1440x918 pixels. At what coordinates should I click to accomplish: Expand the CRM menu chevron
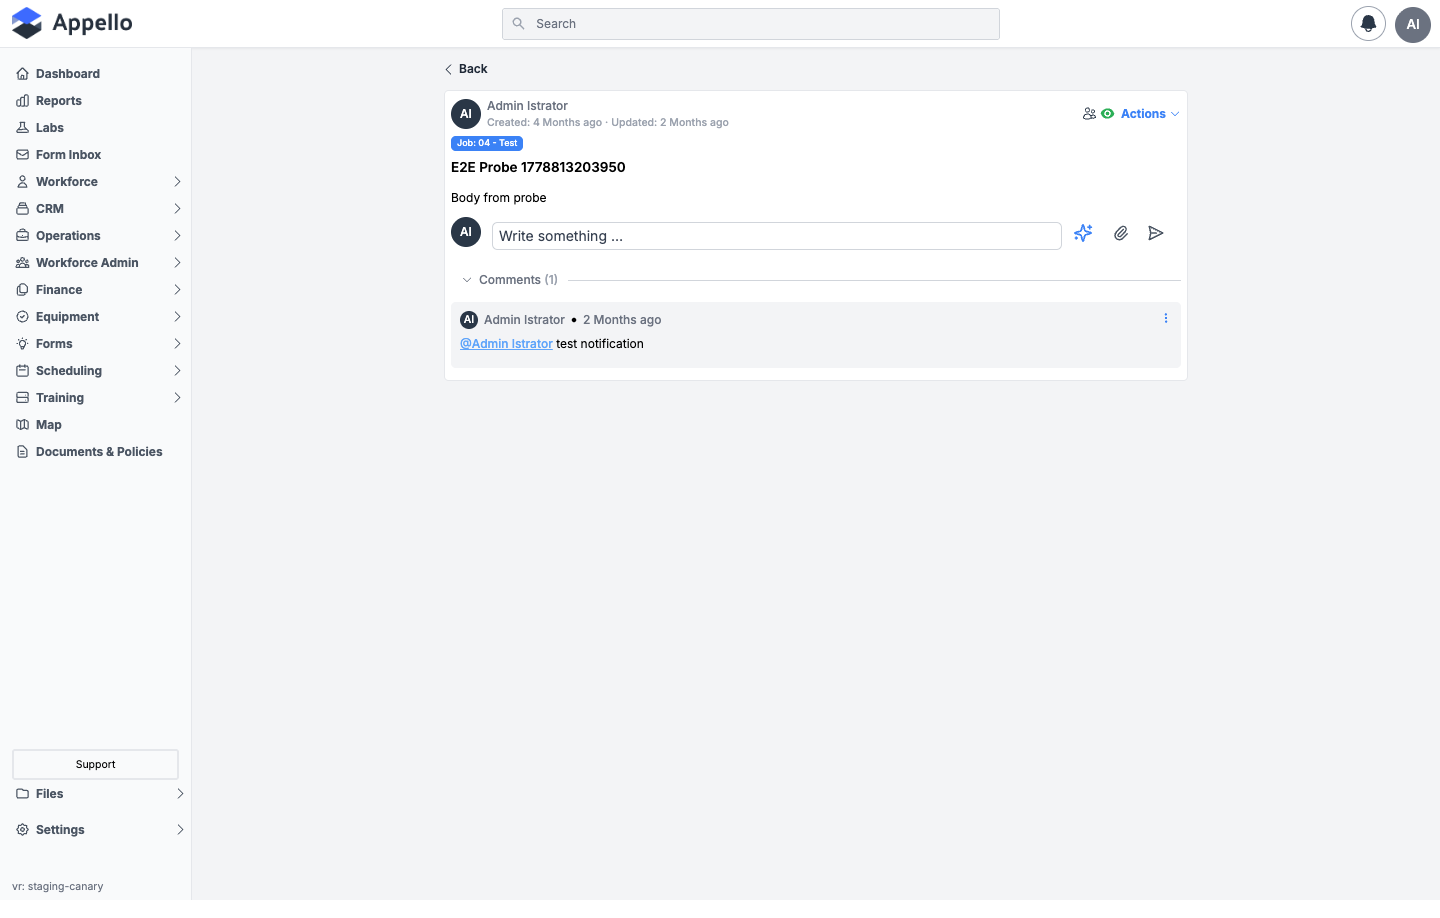pyautogui.click(x=177, y=209)
